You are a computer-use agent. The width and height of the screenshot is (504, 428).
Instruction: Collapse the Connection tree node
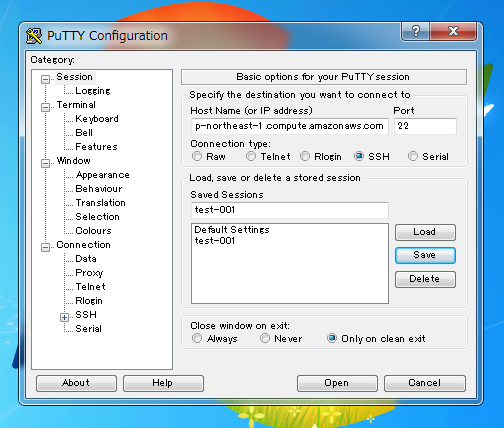[45, 247]
